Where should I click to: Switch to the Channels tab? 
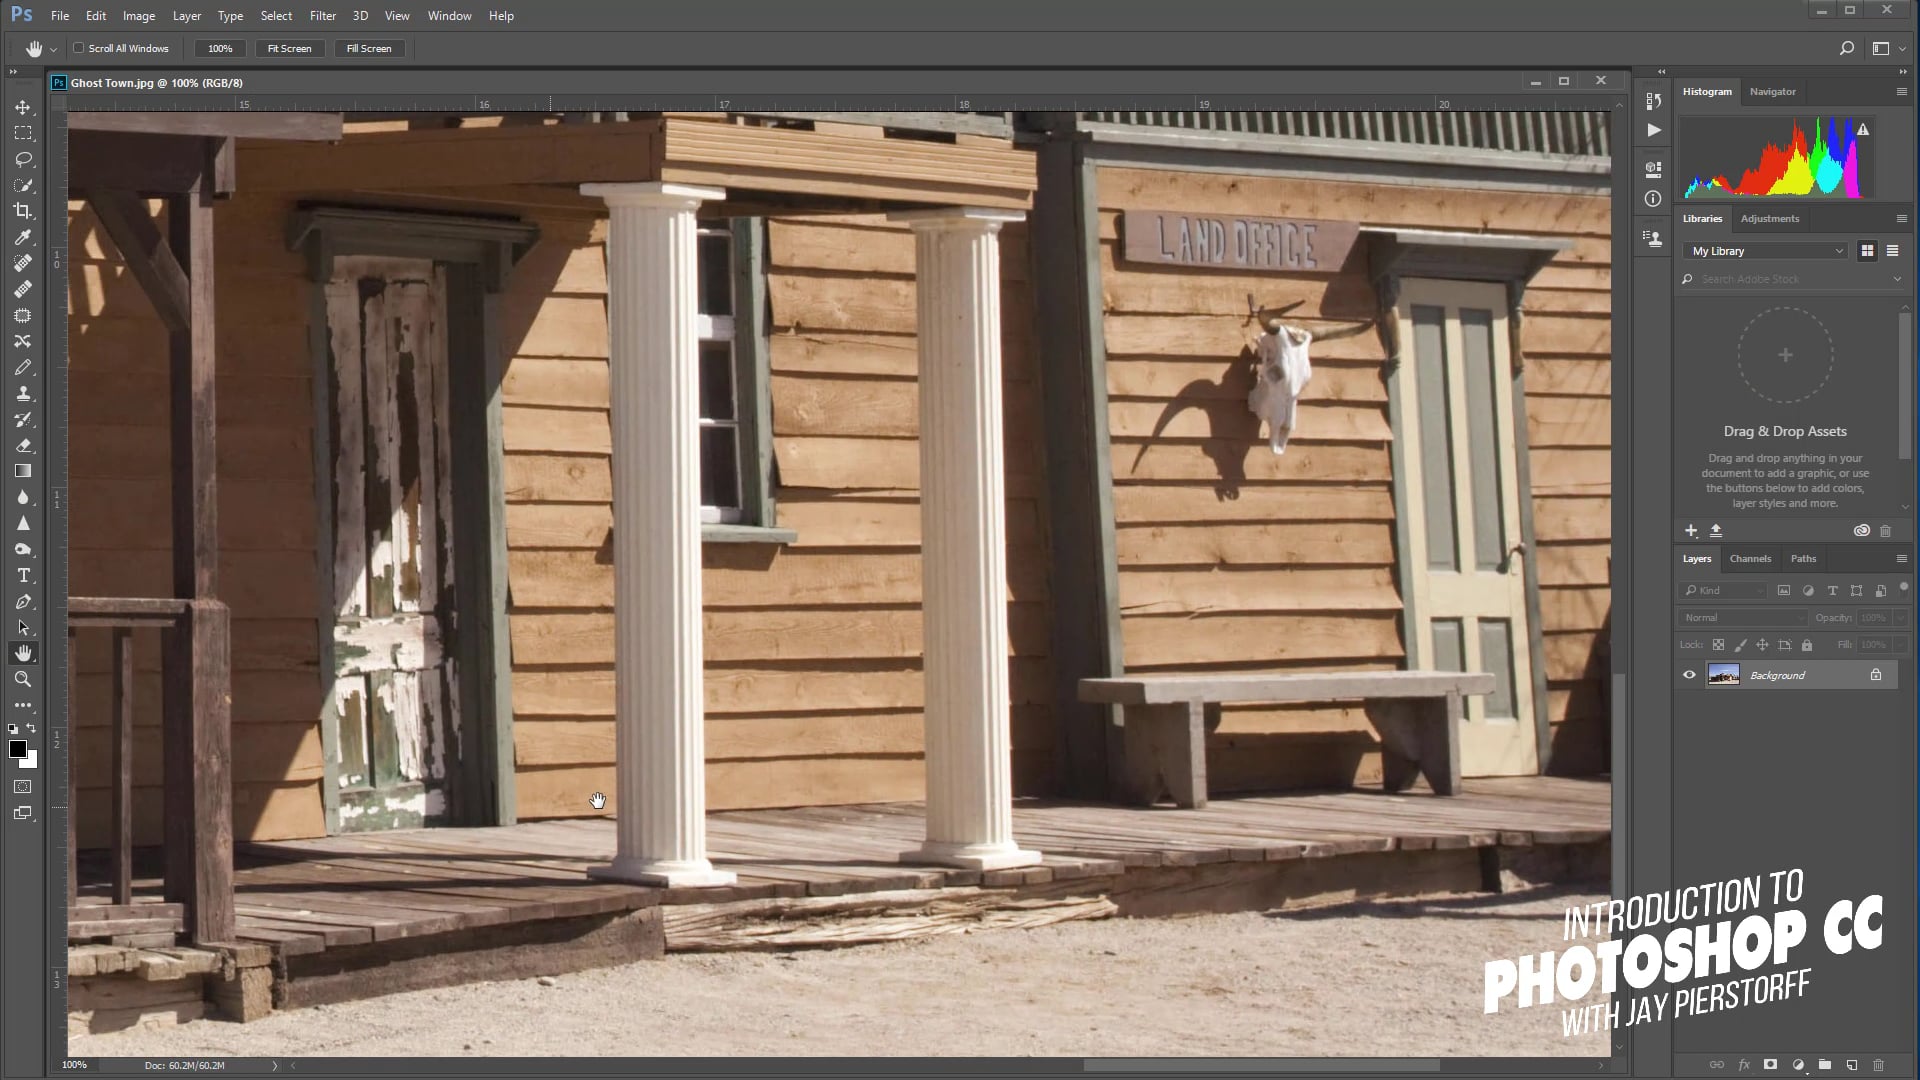point(1750,559)
